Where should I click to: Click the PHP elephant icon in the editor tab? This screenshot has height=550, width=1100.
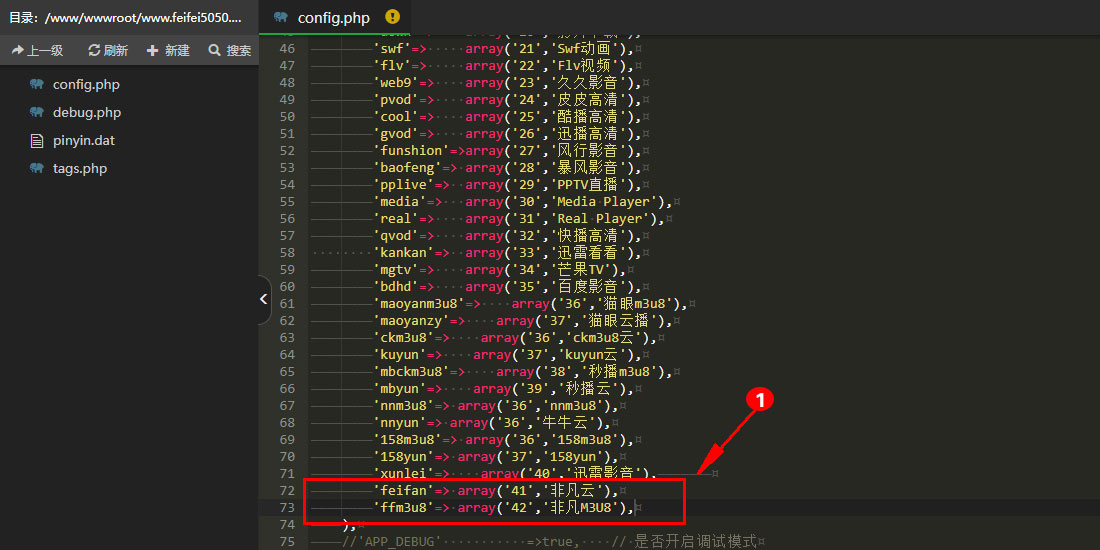tap(280, 17)
